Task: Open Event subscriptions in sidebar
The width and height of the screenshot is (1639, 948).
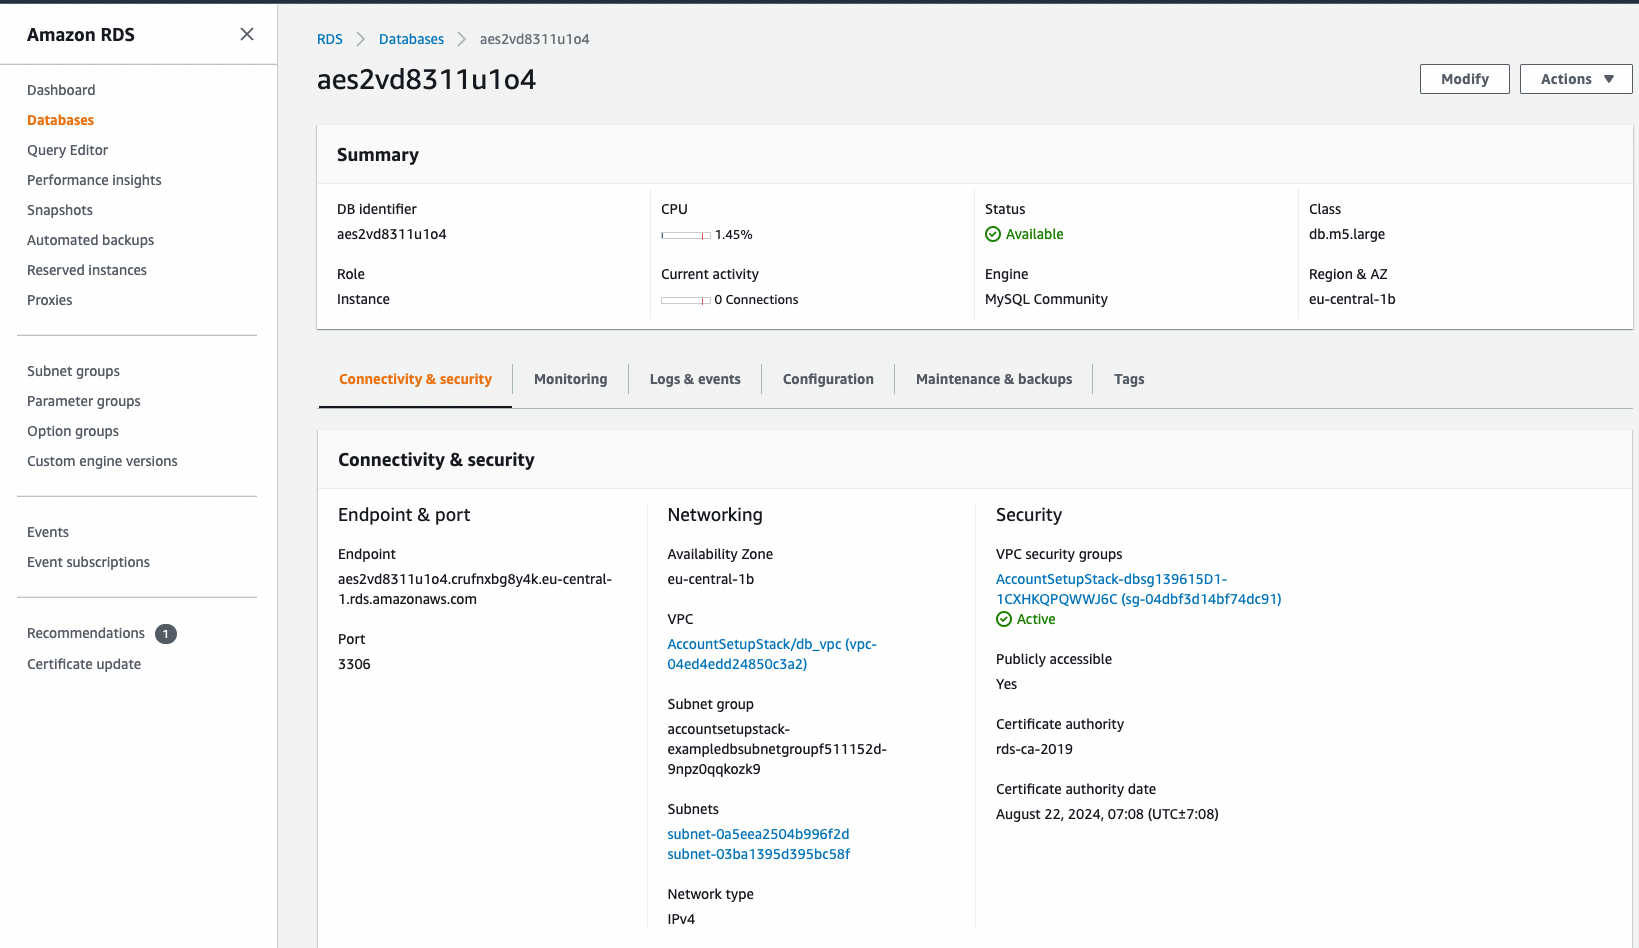Action: (88, 562)
